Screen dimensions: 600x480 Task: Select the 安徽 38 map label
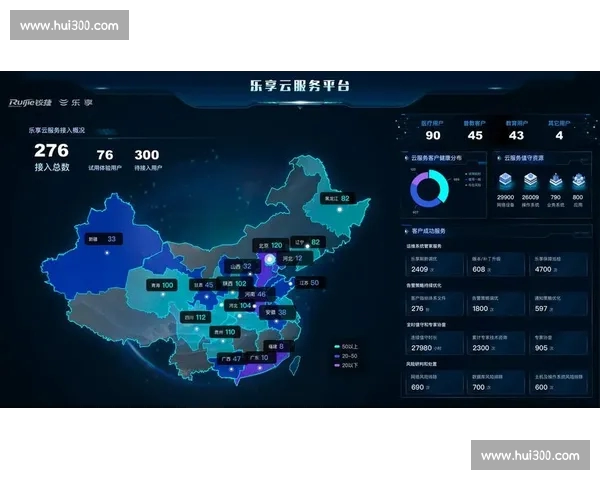(x=276, y=312)
